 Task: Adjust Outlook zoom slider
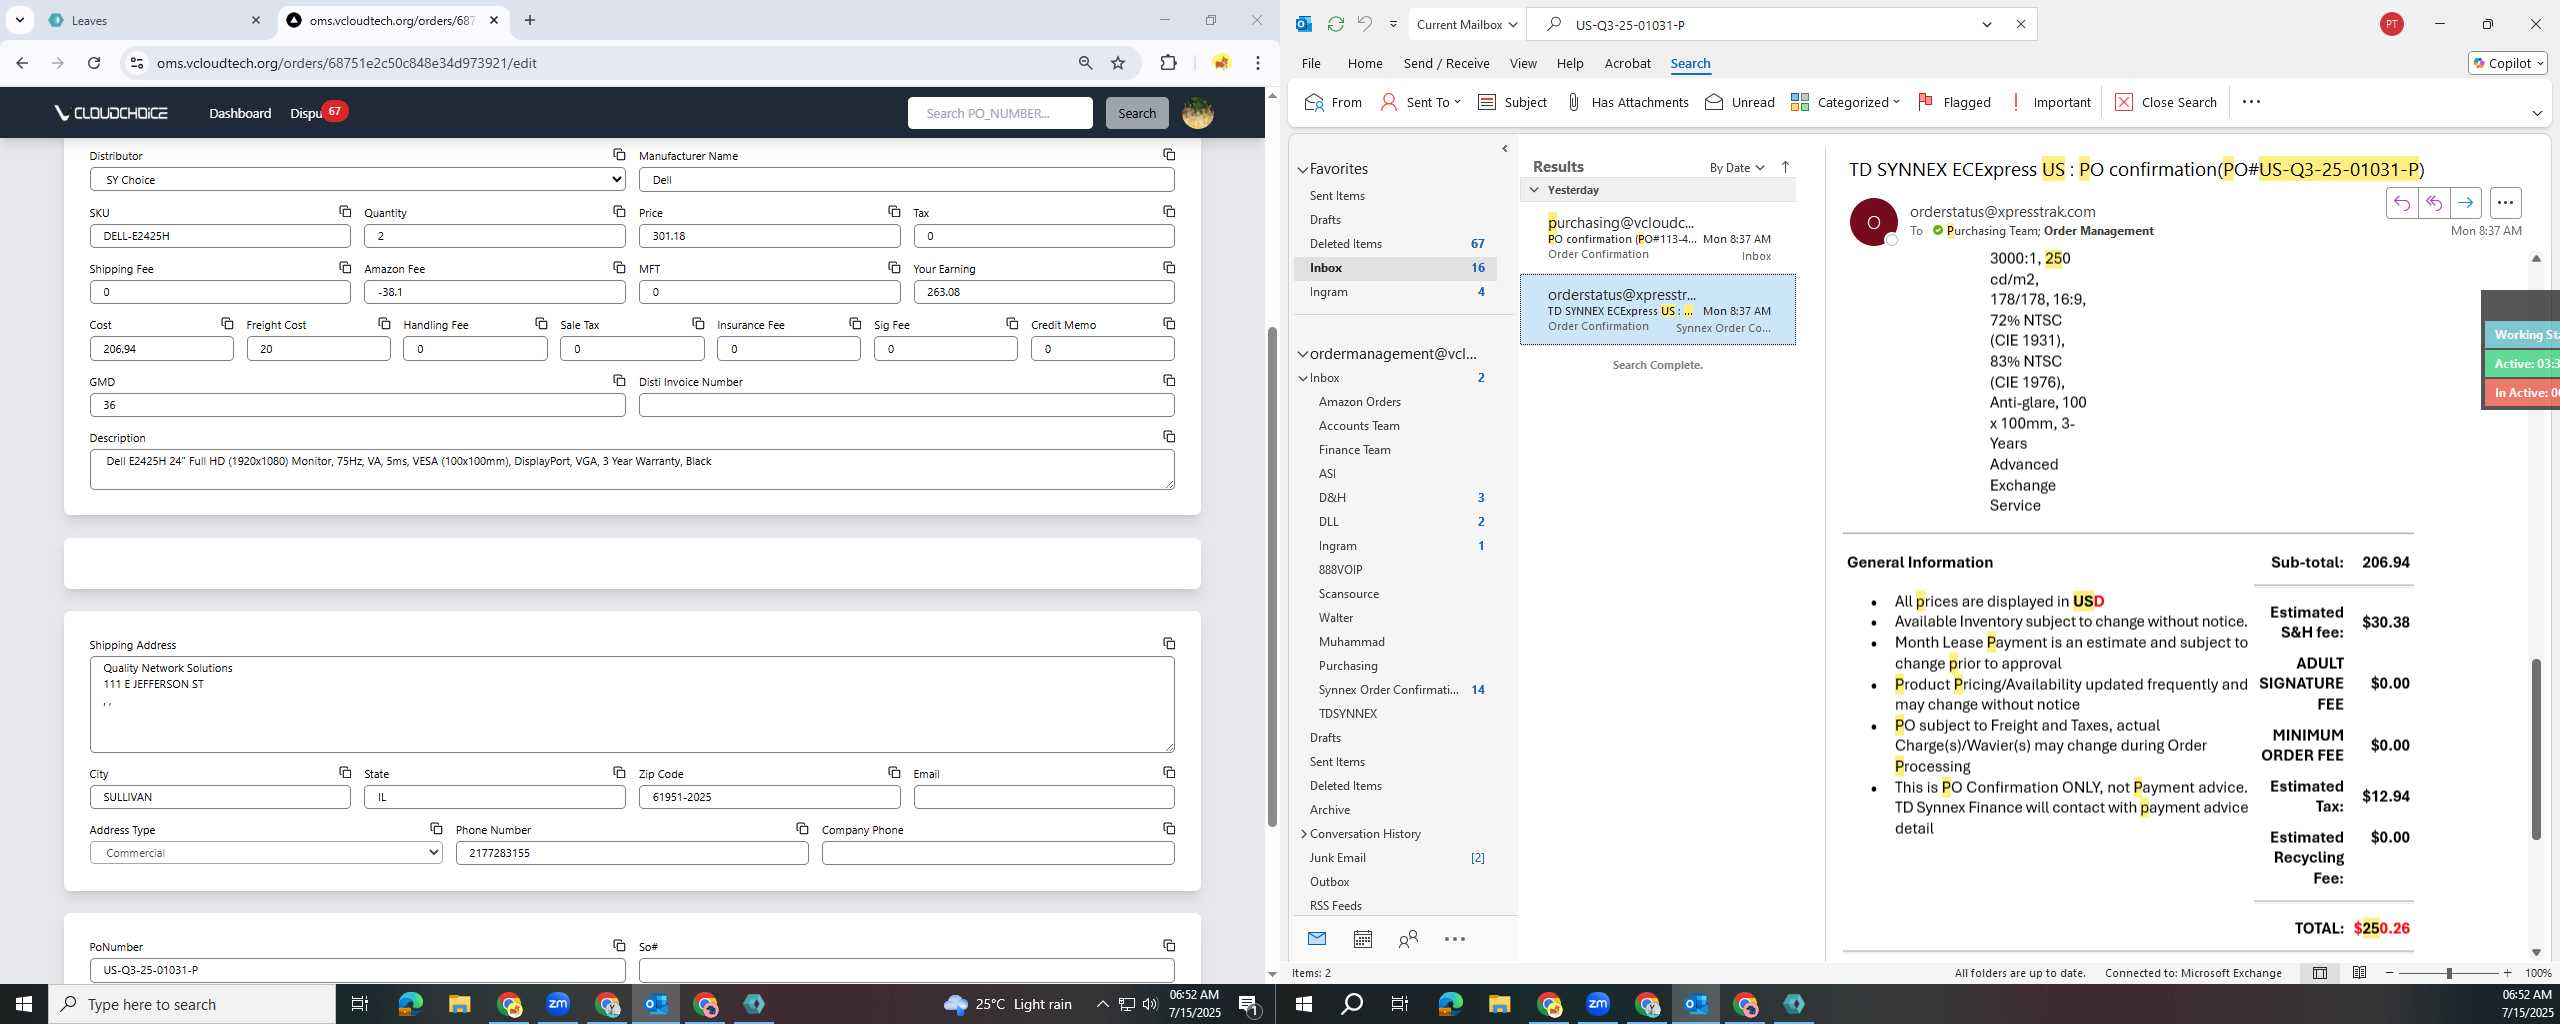coord(2449,973)
